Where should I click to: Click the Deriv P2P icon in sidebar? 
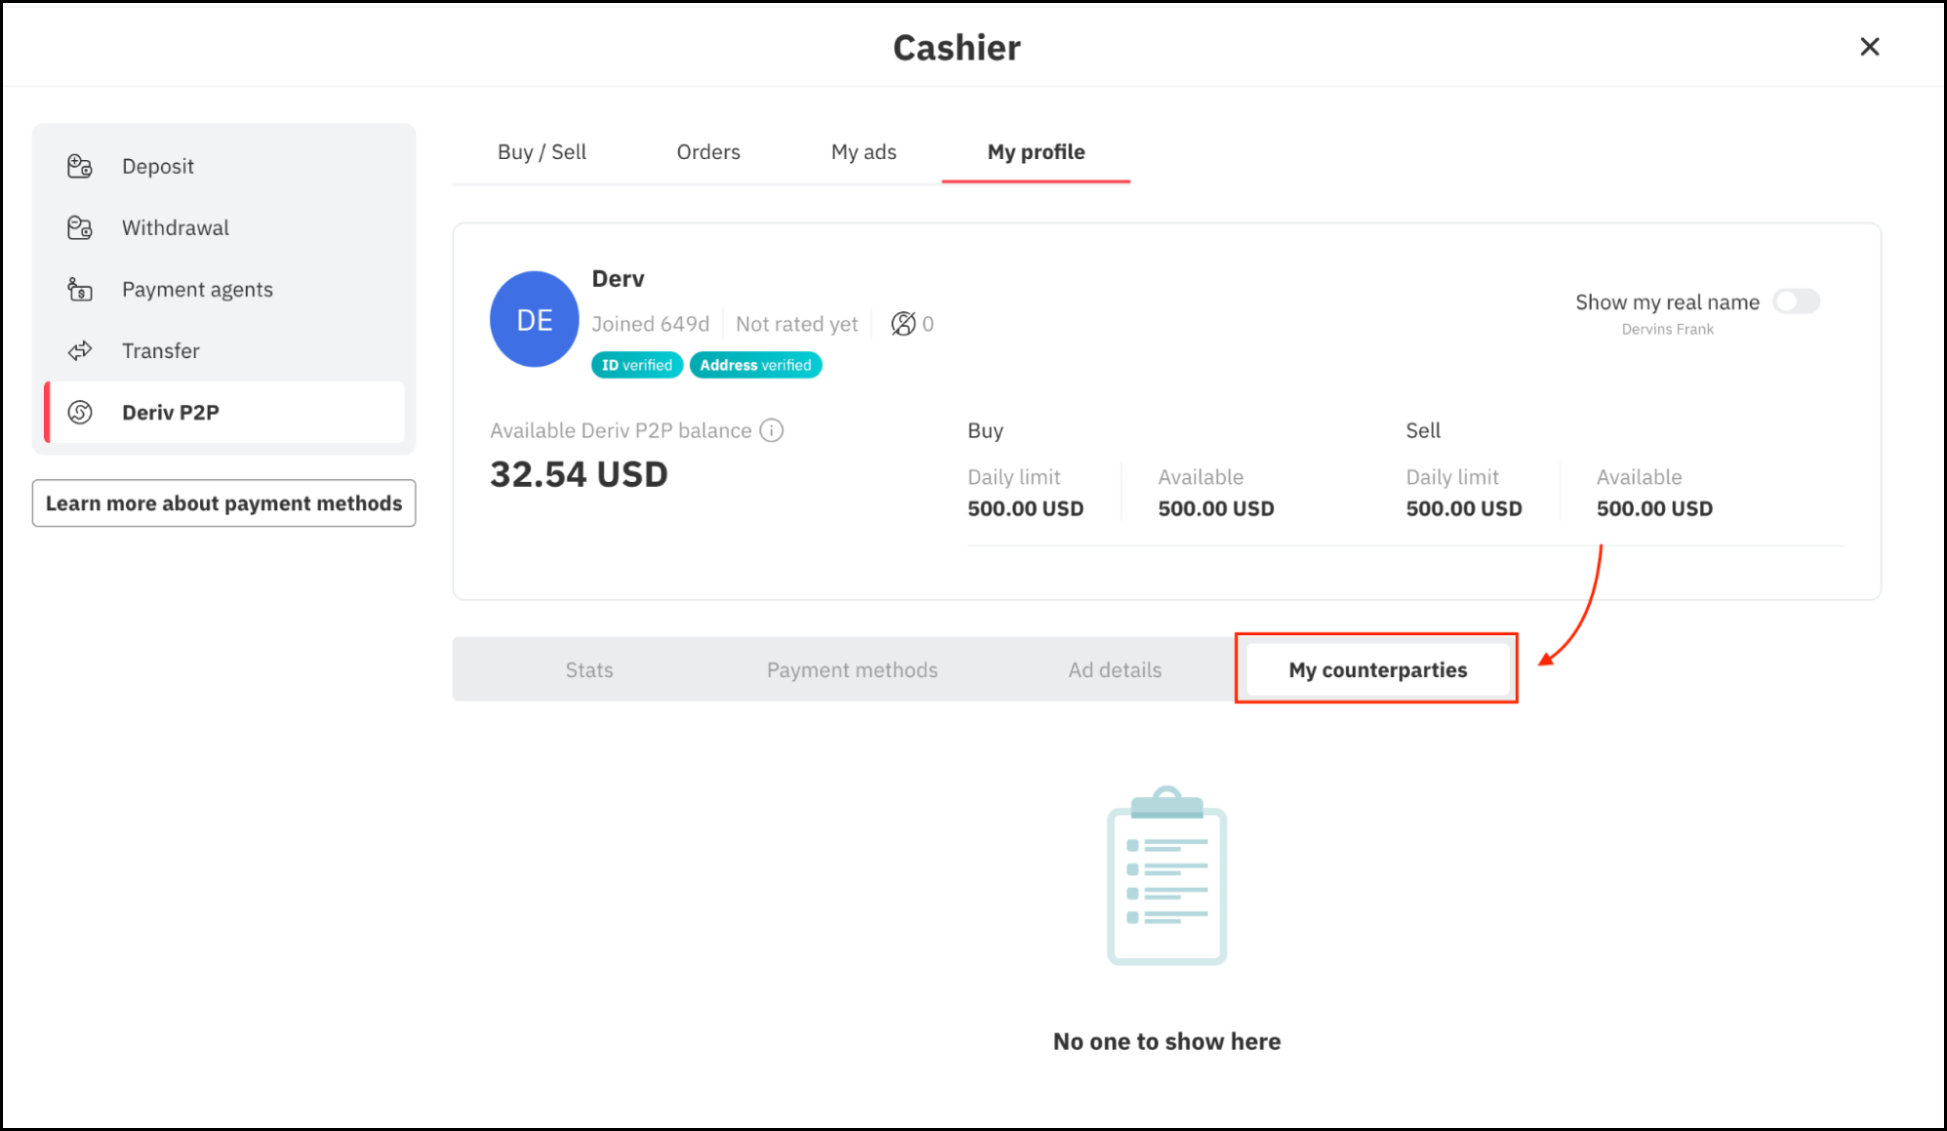[x=80, y=412]
